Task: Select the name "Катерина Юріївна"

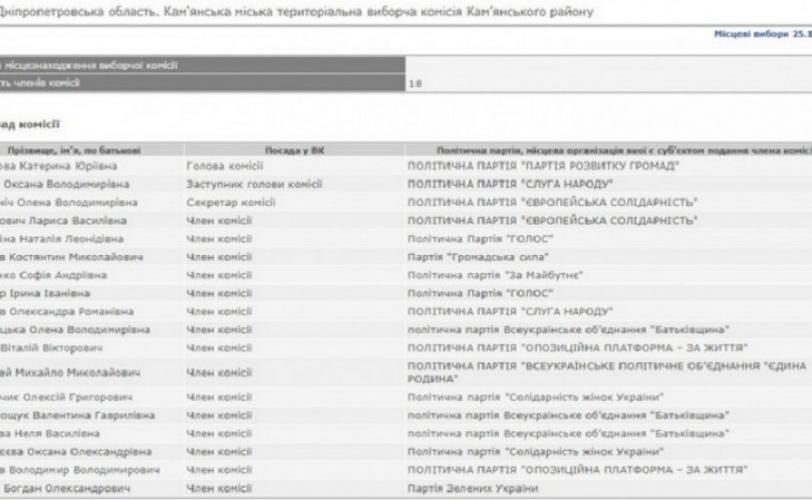Action: [68, 166]
